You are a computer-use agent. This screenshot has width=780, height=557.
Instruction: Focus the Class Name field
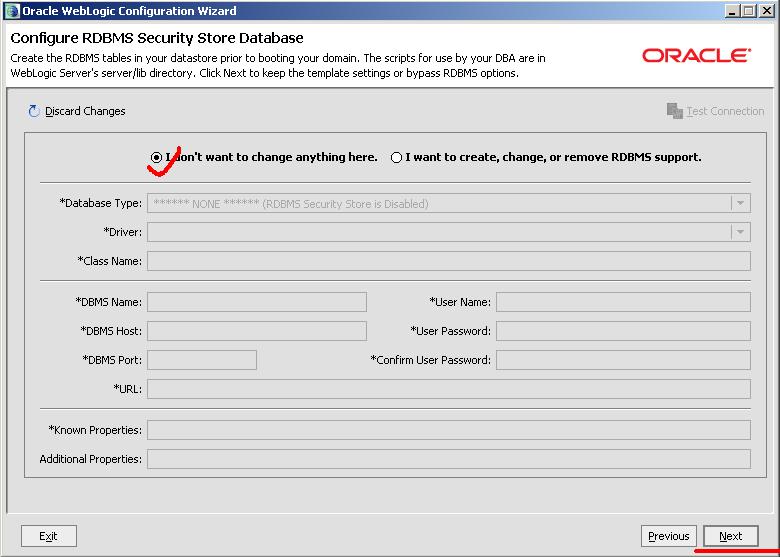click(x=449, y=261)
